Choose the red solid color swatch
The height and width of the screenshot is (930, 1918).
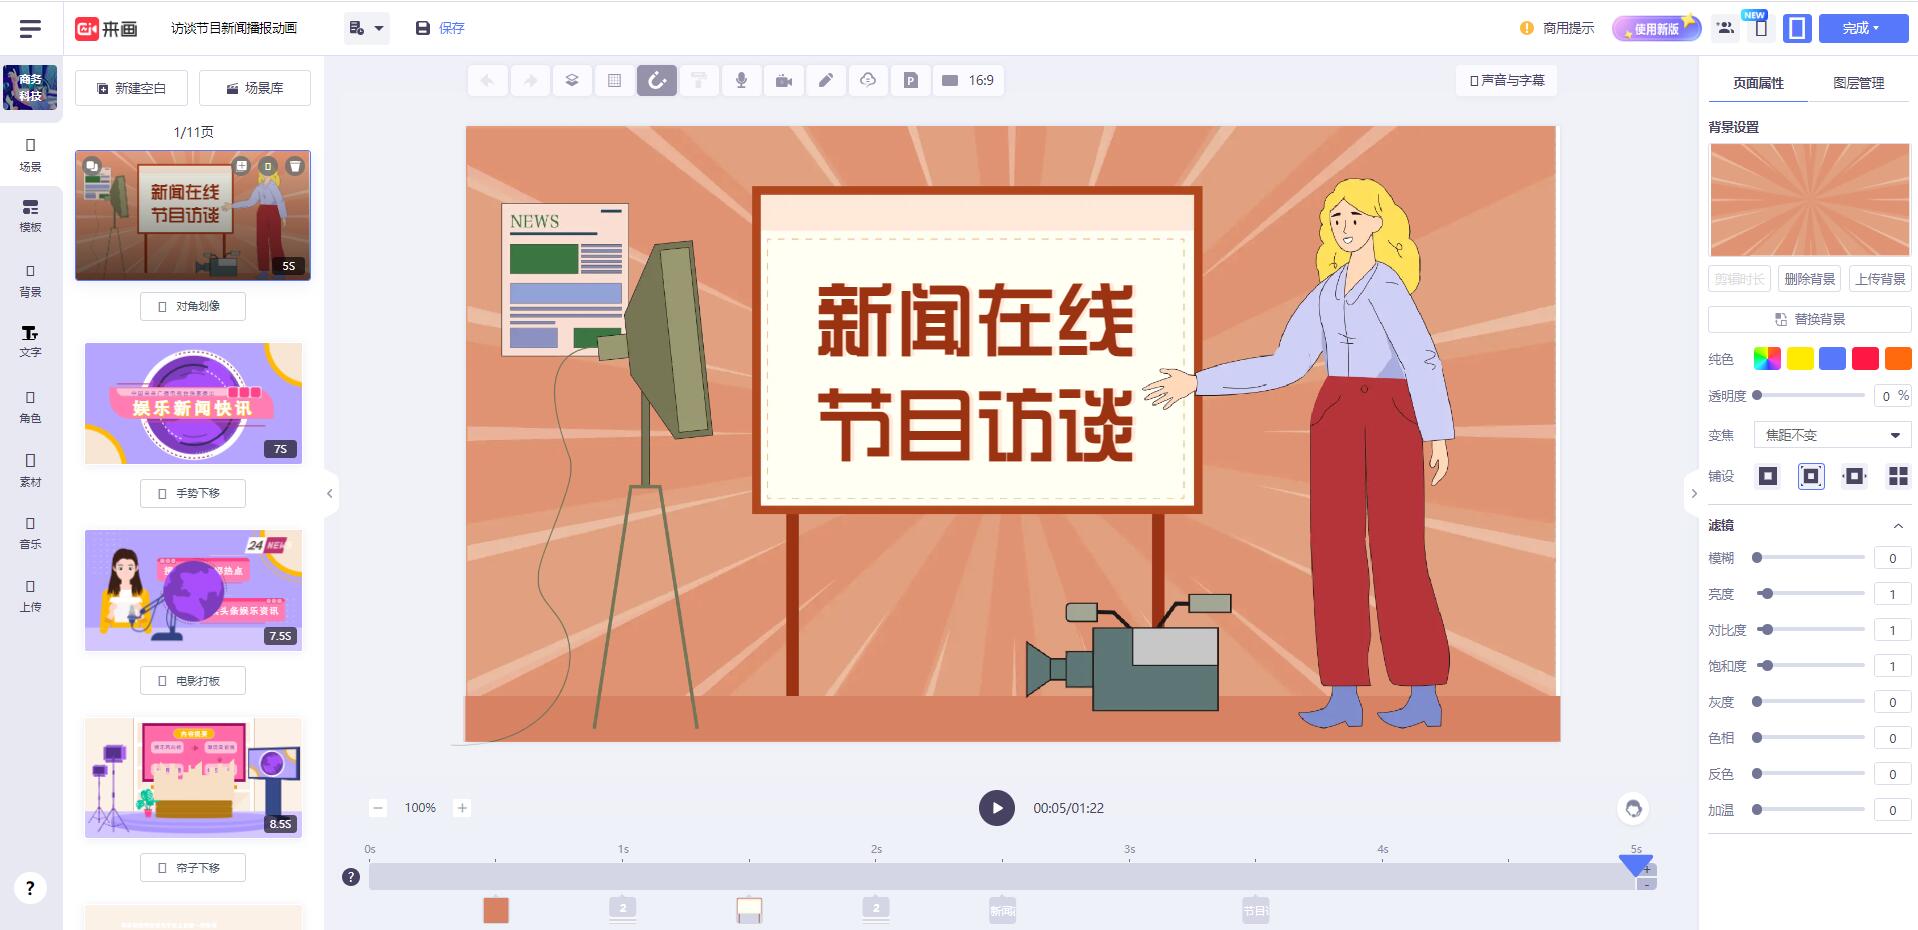pos(1865,358)
